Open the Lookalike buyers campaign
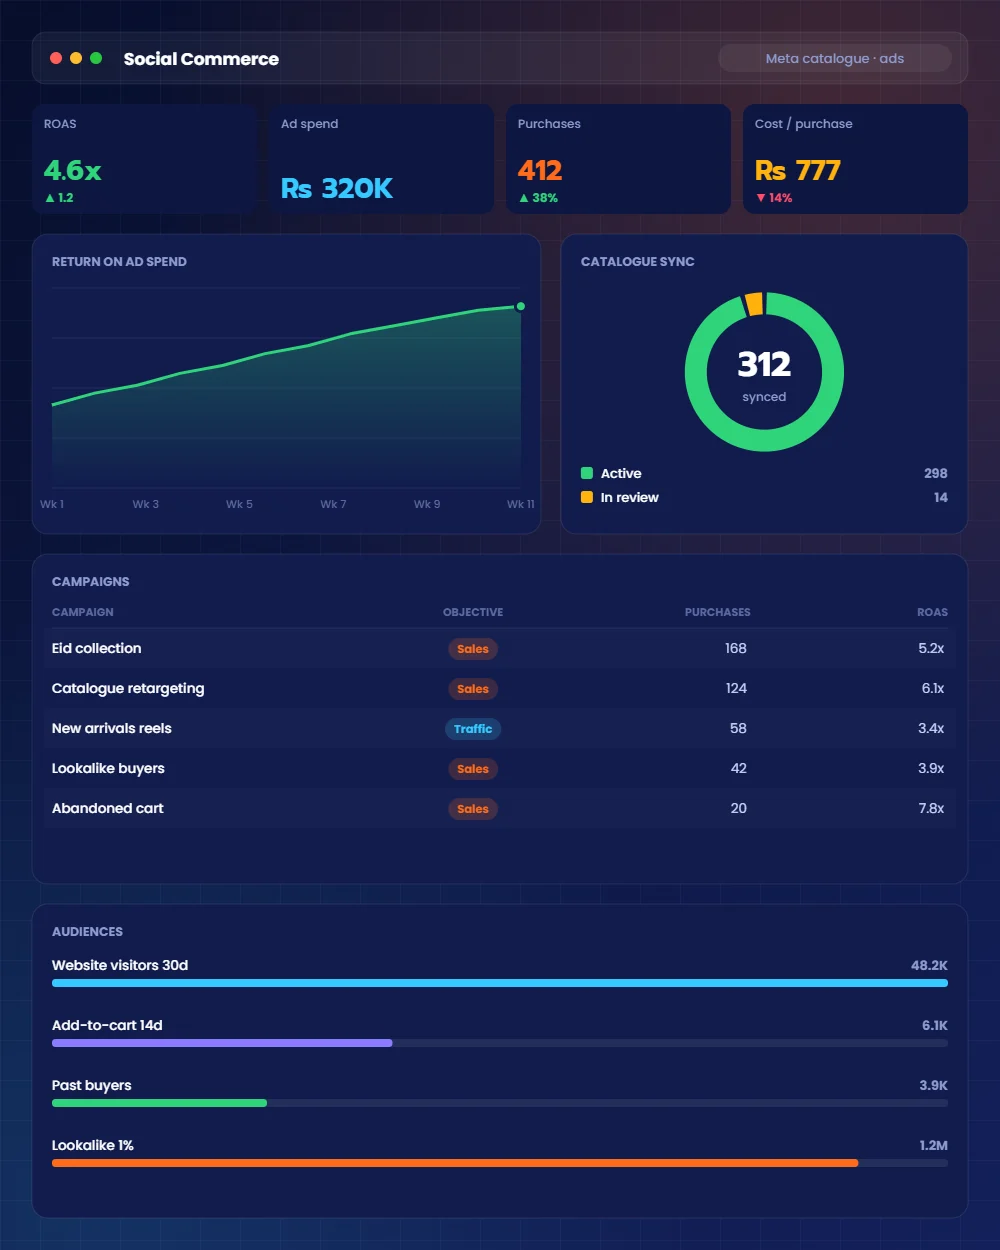Viewport: 1000px width, 1250px height. tap(500, 768)
